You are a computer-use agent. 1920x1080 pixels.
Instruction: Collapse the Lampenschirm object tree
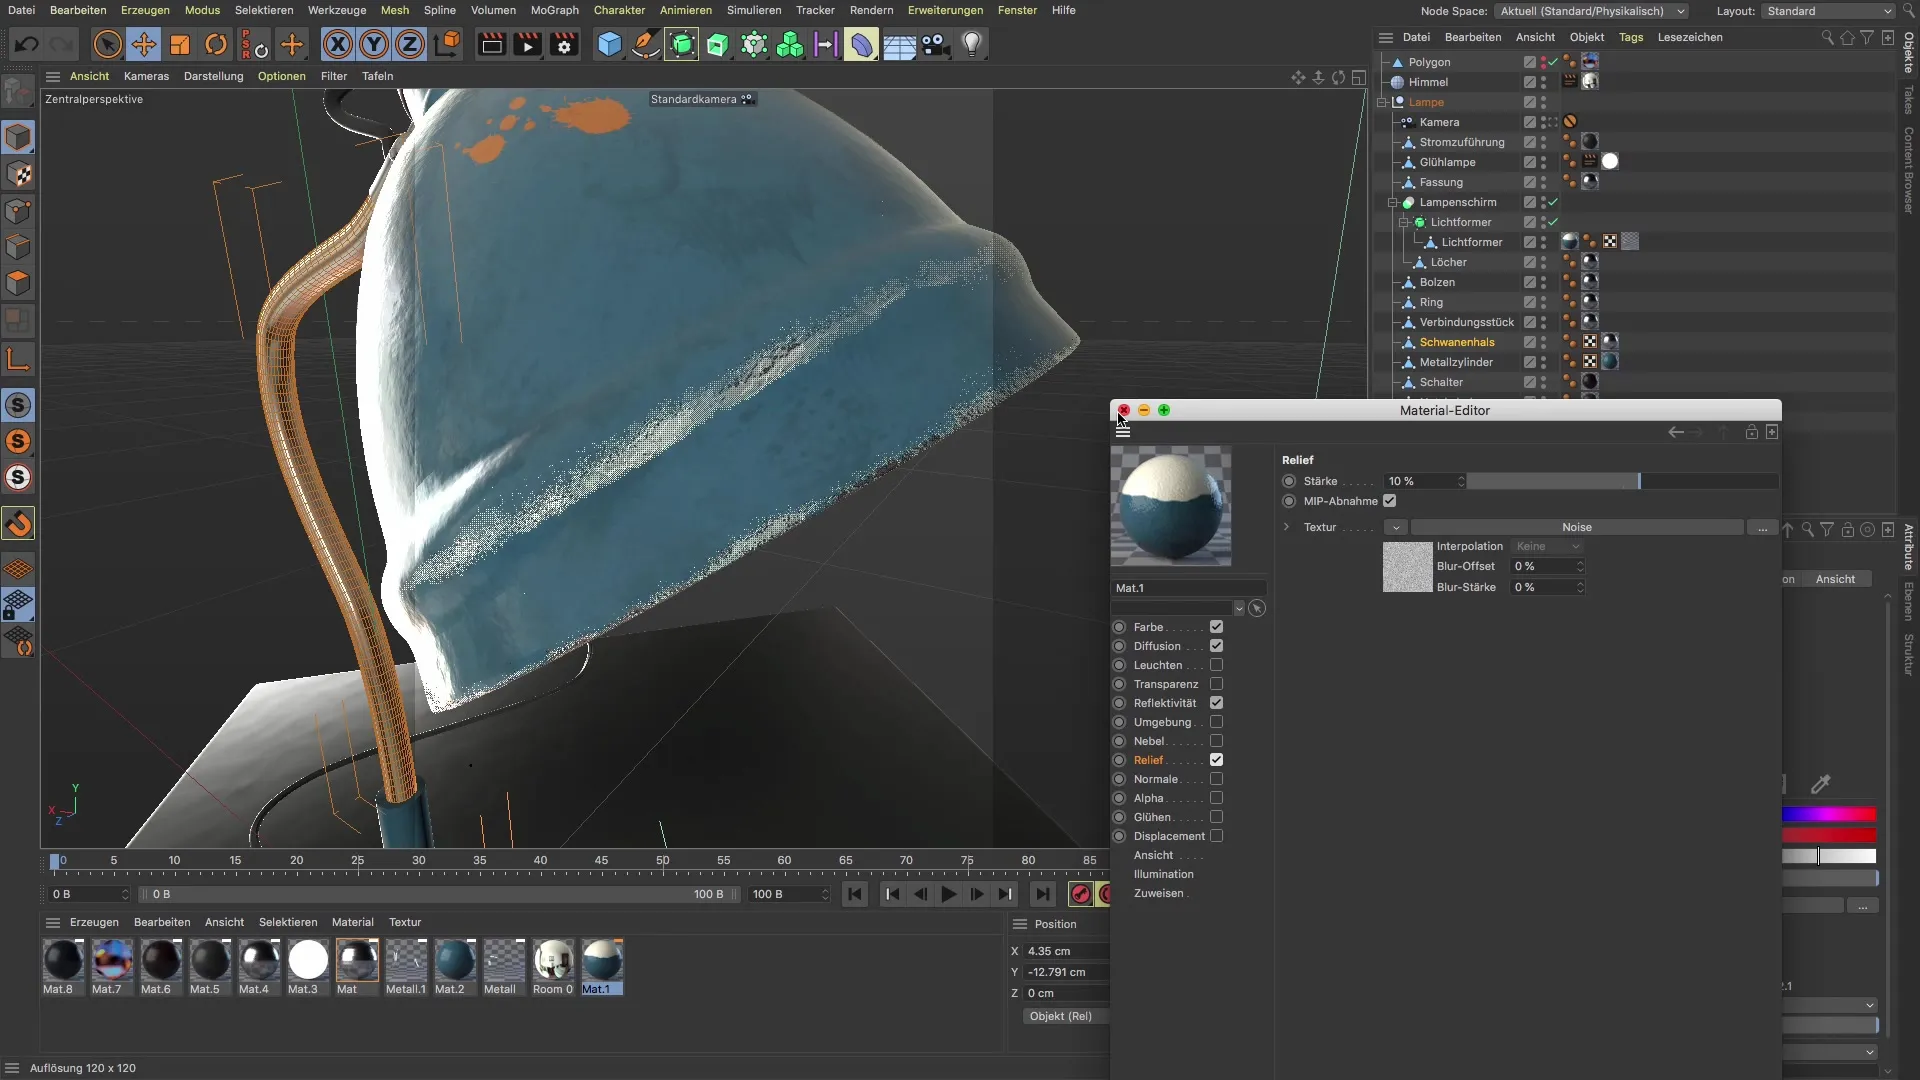(1392, 202)
